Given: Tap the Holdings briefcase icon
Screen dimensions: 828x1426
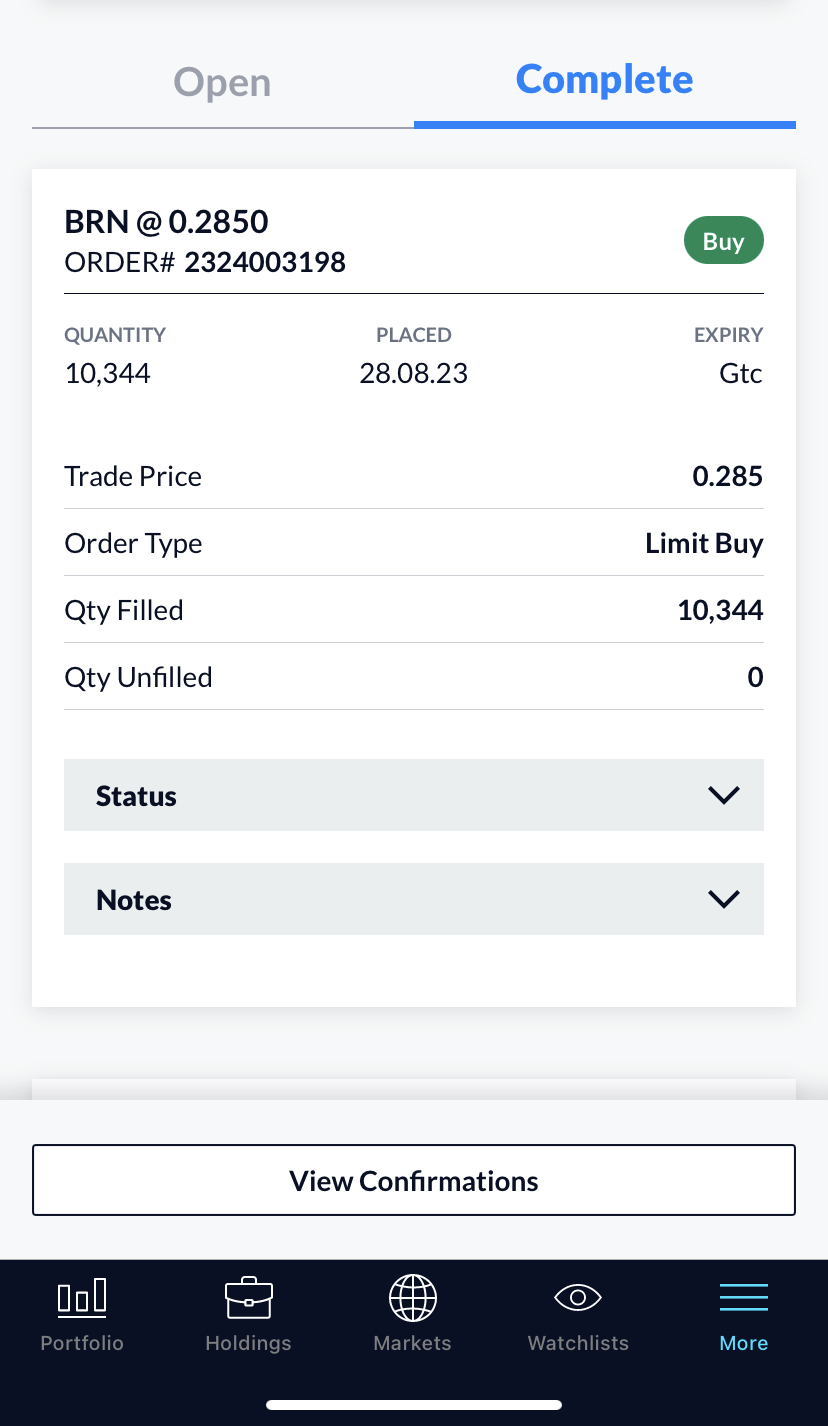Looking at the screenshot, I should click(x=248, y=1298).
